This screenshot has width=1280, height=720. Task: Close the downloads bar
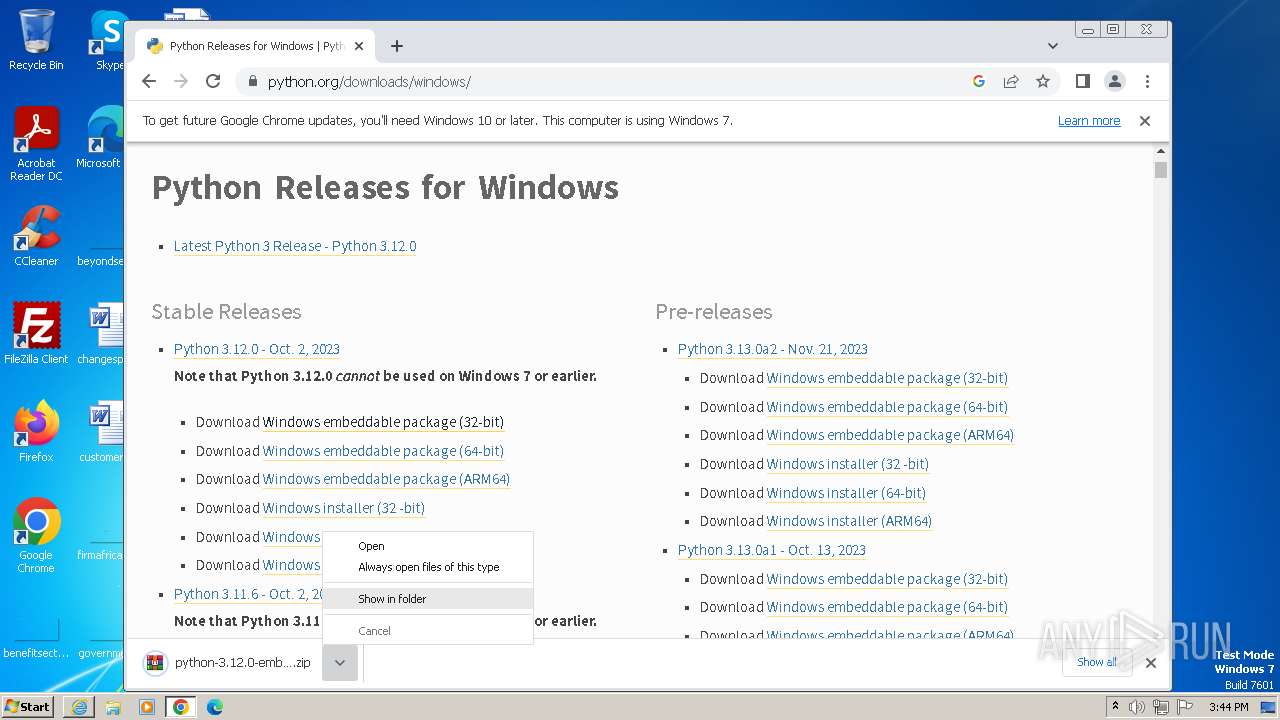click(x=1151, y=662)
